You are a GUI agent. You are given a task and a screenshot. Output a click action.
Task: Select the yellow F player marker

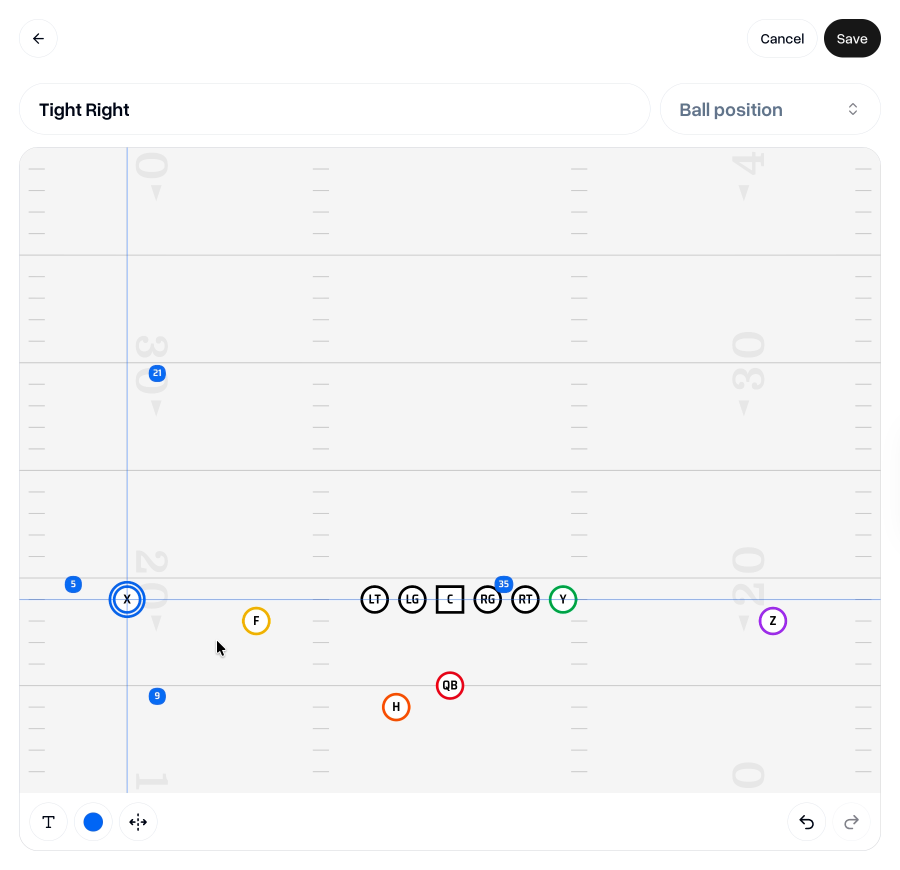[256, 621]
